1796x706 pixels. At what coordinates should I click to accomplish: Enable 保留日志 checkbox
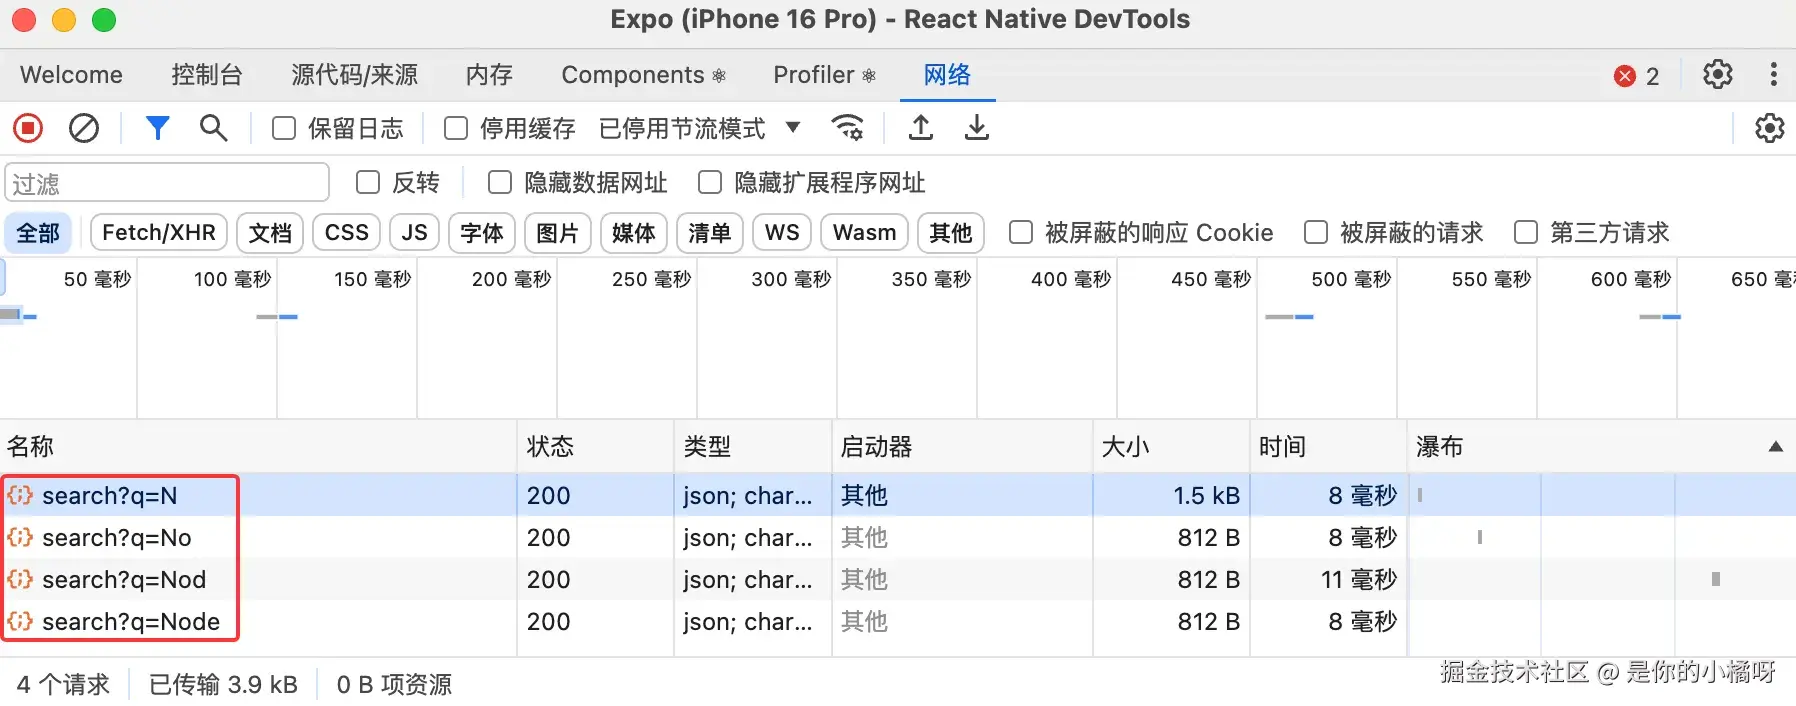284,128
